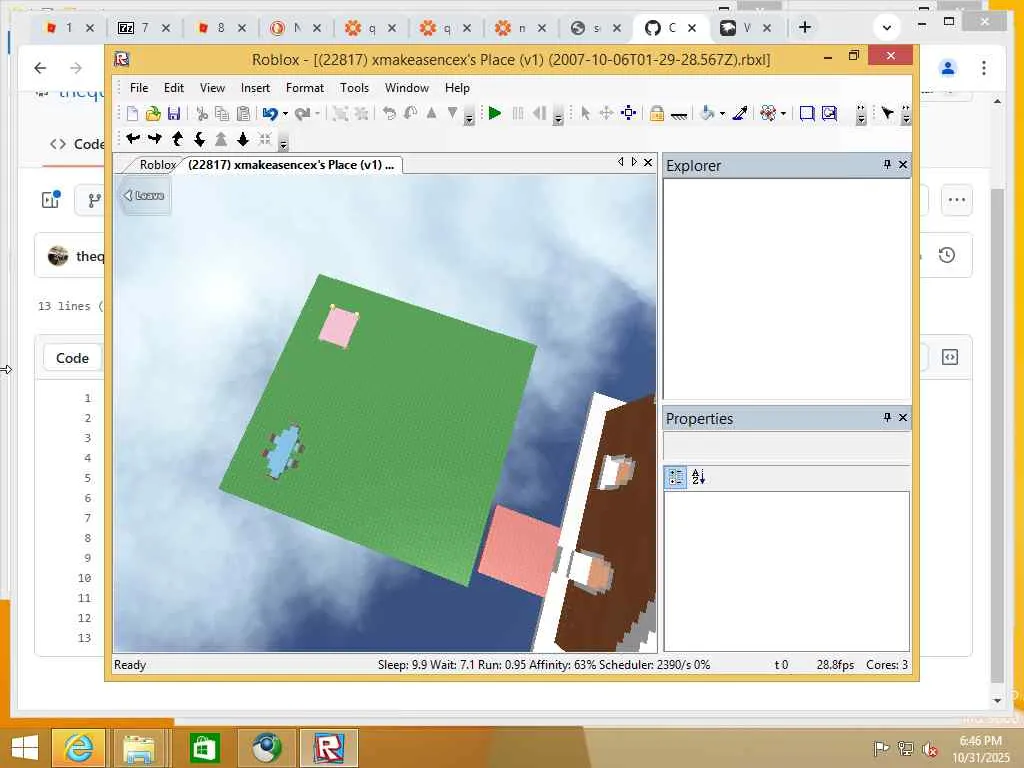1024x768 pixels.
Task: Open the File menu
Action: point(139,88)
